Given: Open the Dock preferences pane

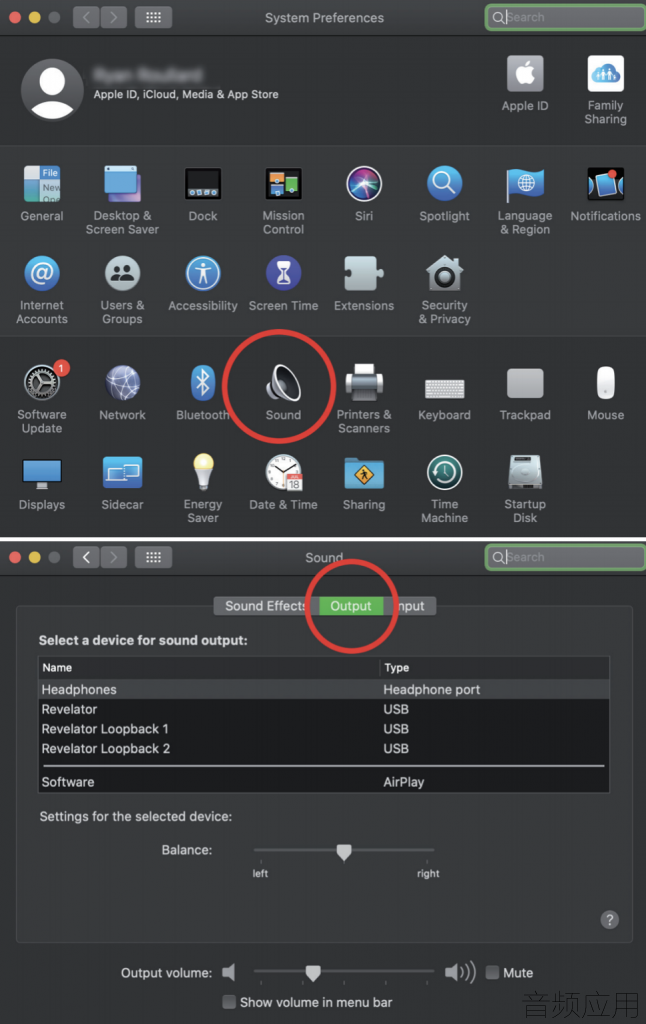Looking at the screenshot, I should pyautogui.click(x=202, y=194).
